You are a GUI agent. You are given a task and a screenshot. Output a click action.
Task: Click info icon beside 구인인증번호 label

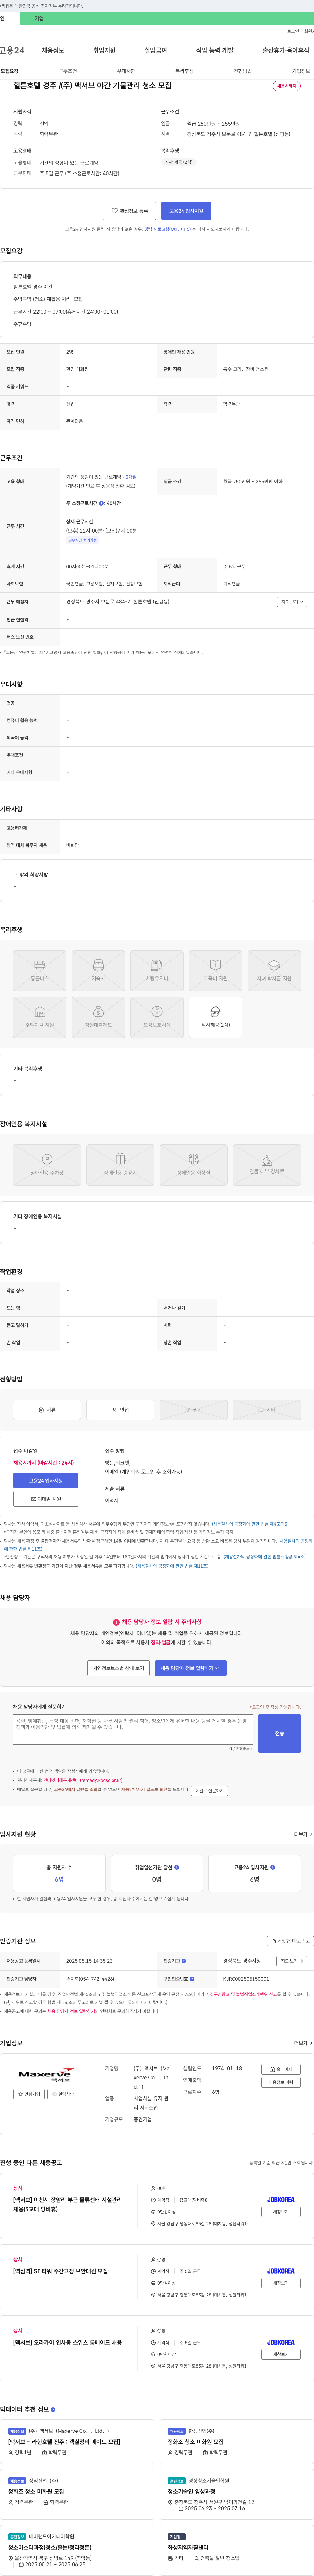pyautogui.click(x=192, y=1979)
